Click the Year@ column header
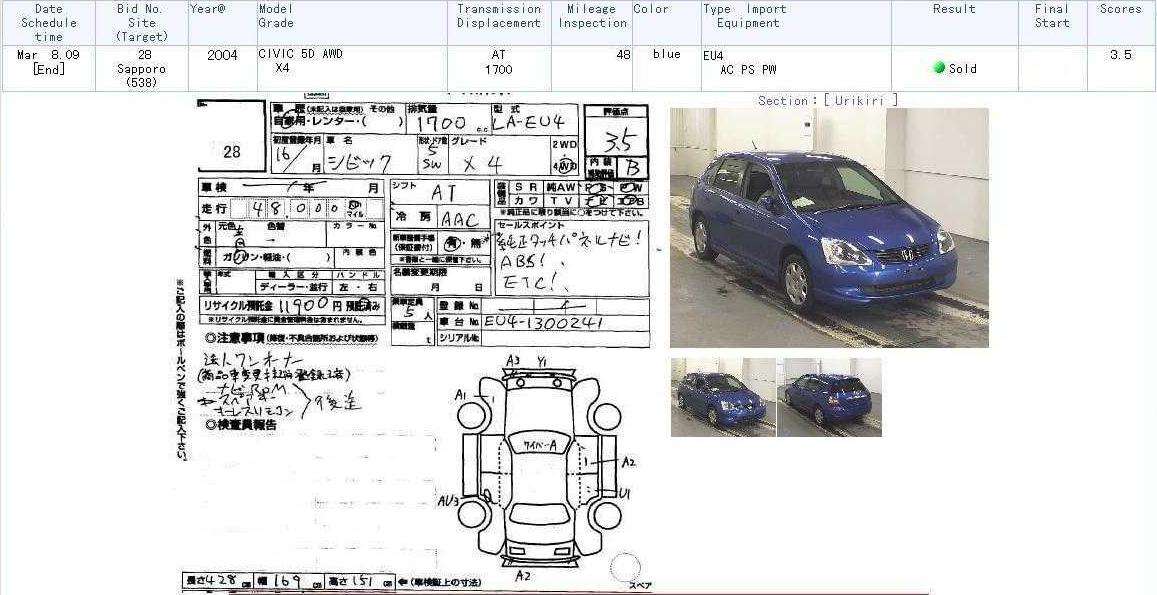This screenshot has height=595, width=1157. pos(222,23)
